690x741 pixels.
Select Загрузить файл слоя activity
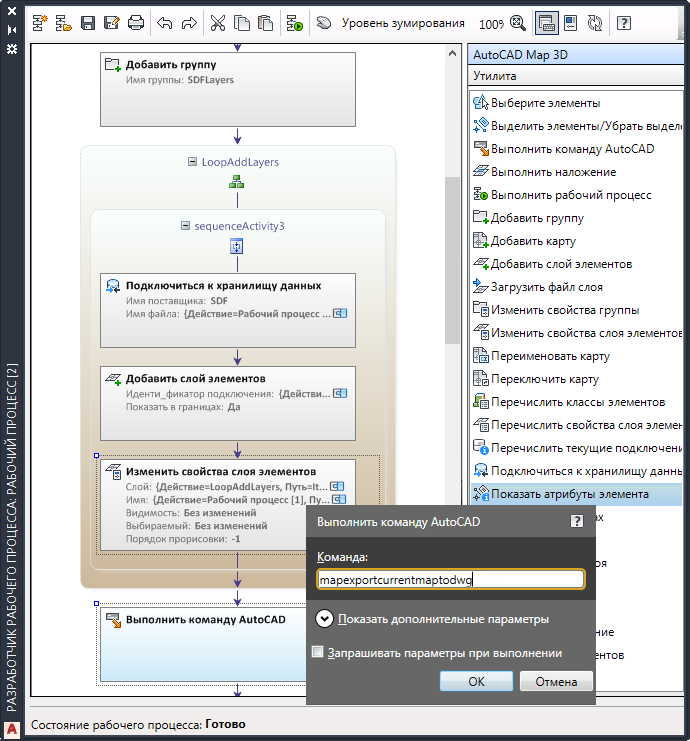point(577,287)
